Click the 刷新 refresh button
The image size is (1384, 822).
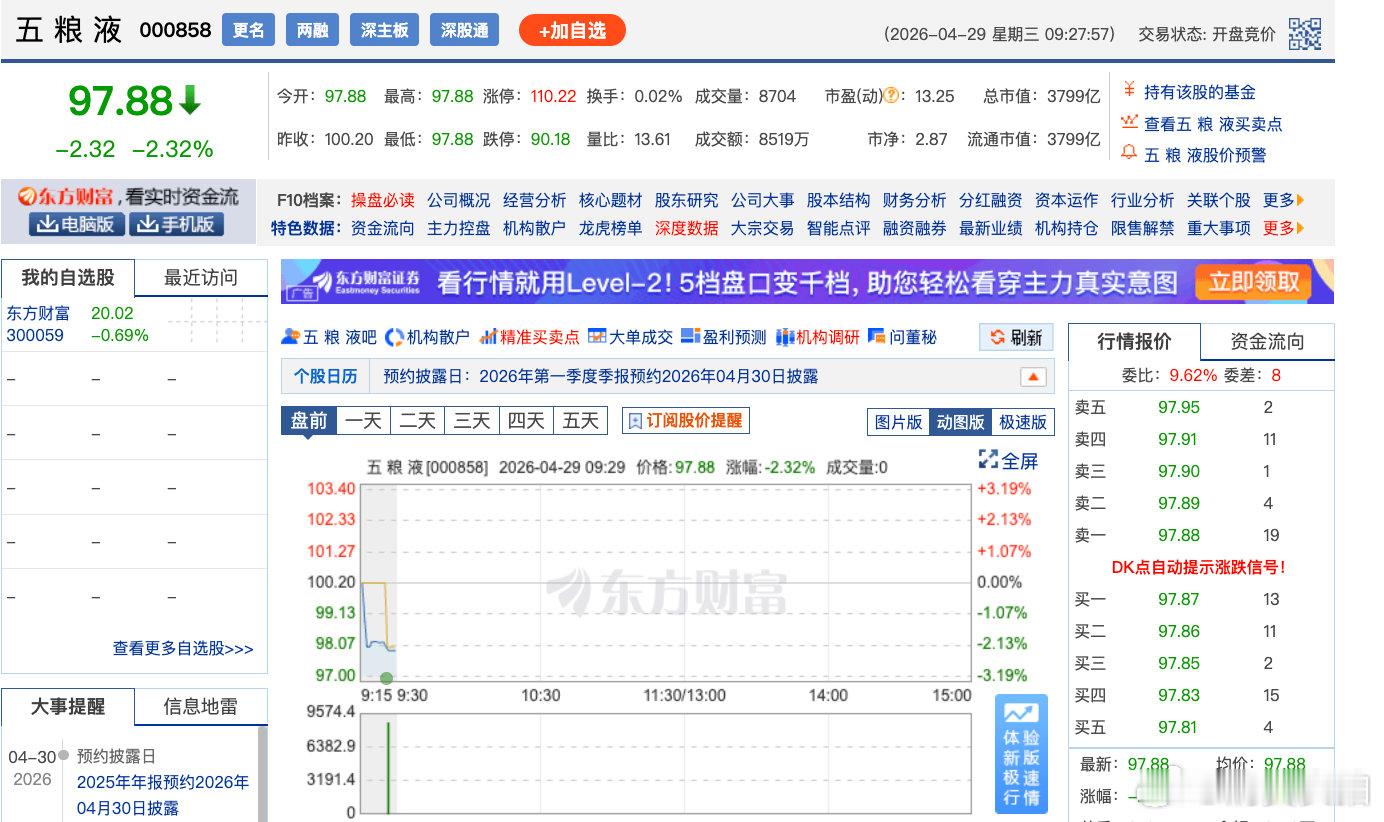[x=1016, y=338]
